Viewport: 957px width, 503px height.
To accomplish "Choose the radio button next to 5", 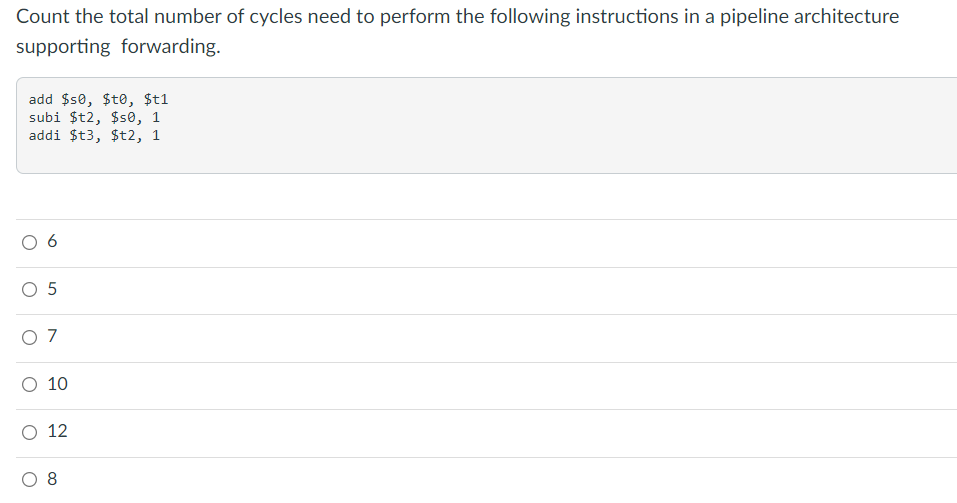I will [29, 289].
